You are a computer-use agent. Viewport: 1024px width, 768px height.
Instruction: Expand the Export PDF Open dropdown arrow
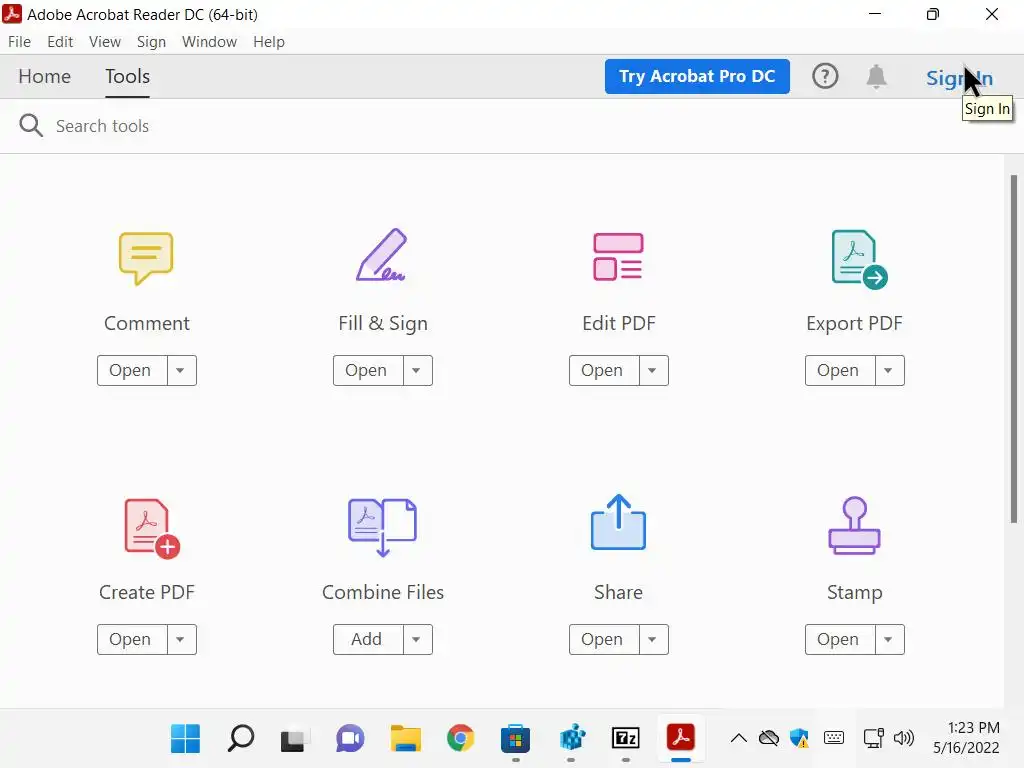[889, 370]
